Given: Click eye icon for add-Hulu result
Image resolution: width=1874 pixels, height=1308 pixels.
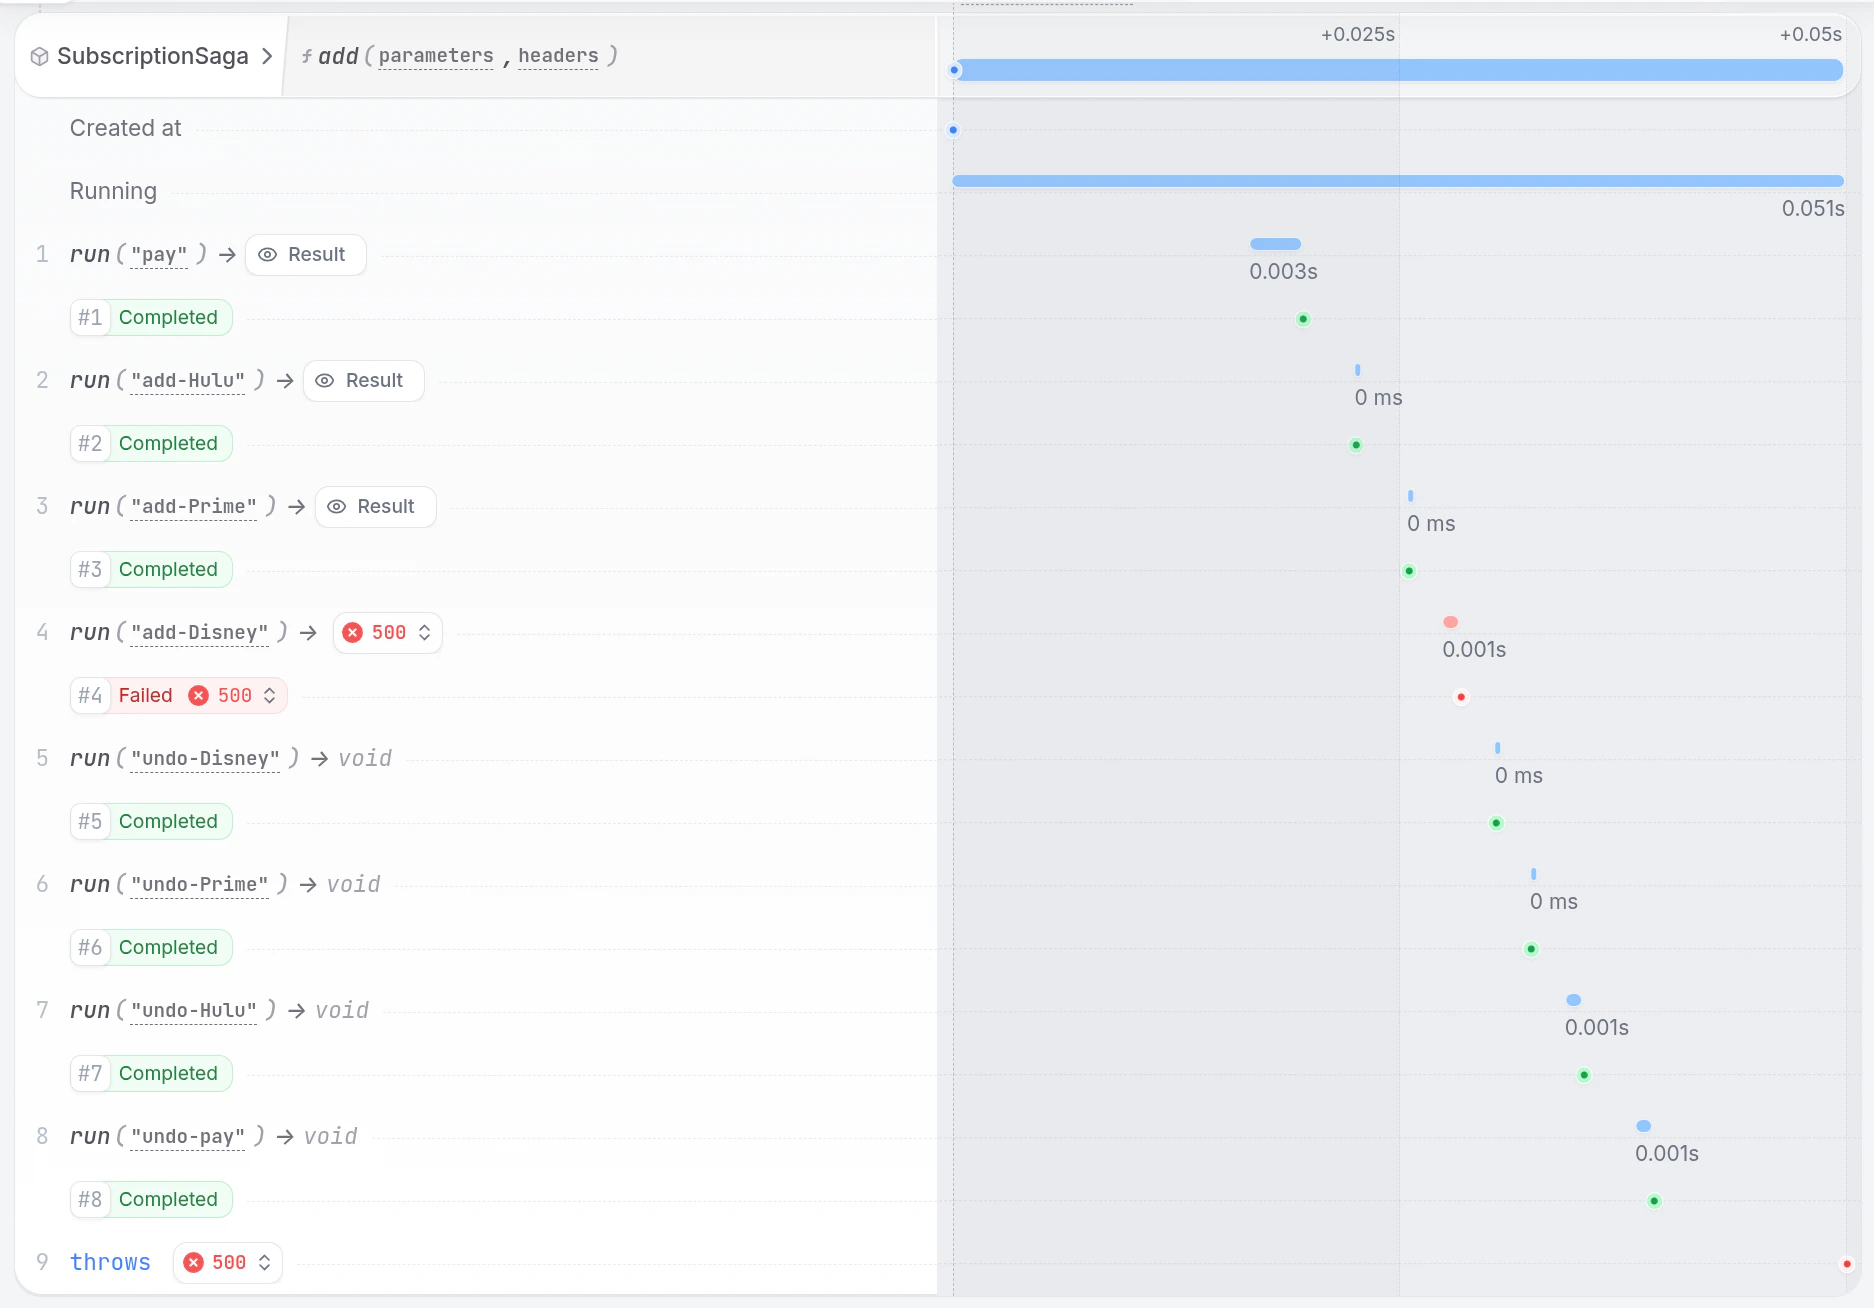Looking at the screenshot, I should [325, 381].
